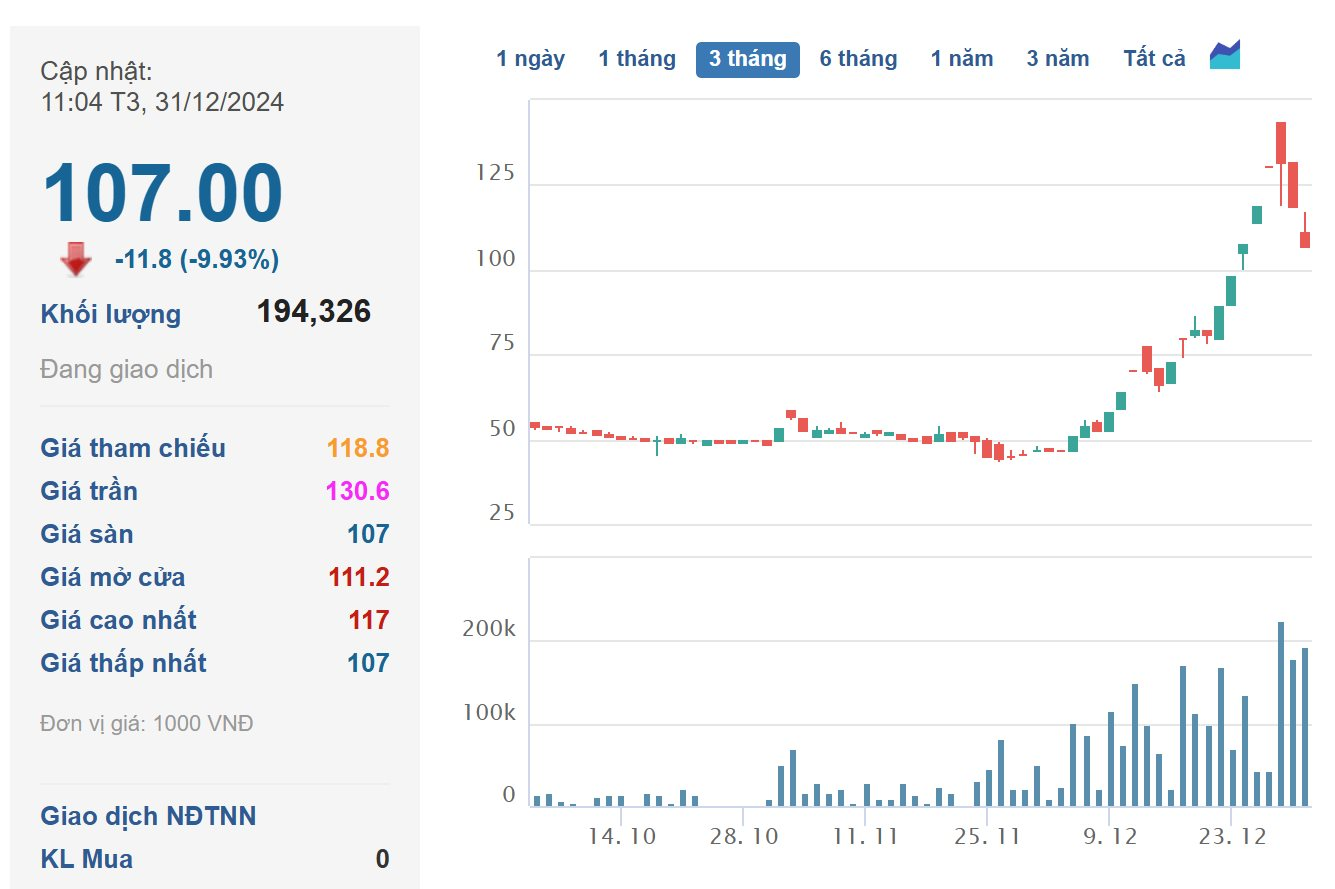Screen dimensions: 1335x889
Task: Click the 200k volume axis label
Action: 489,630
